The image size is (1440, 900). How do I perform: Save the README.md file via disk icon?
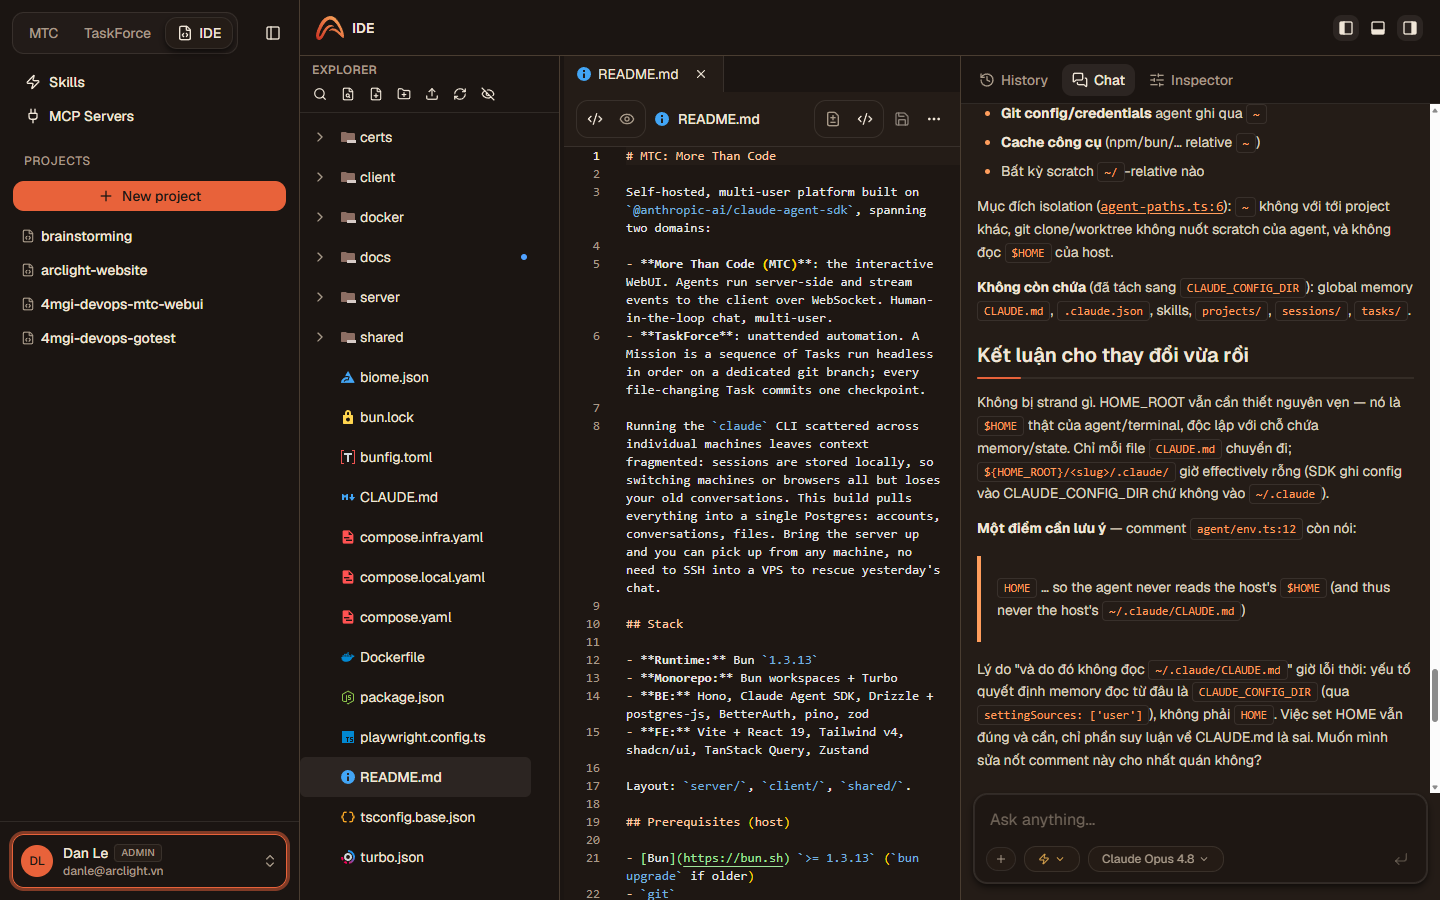tap(902, 119)
